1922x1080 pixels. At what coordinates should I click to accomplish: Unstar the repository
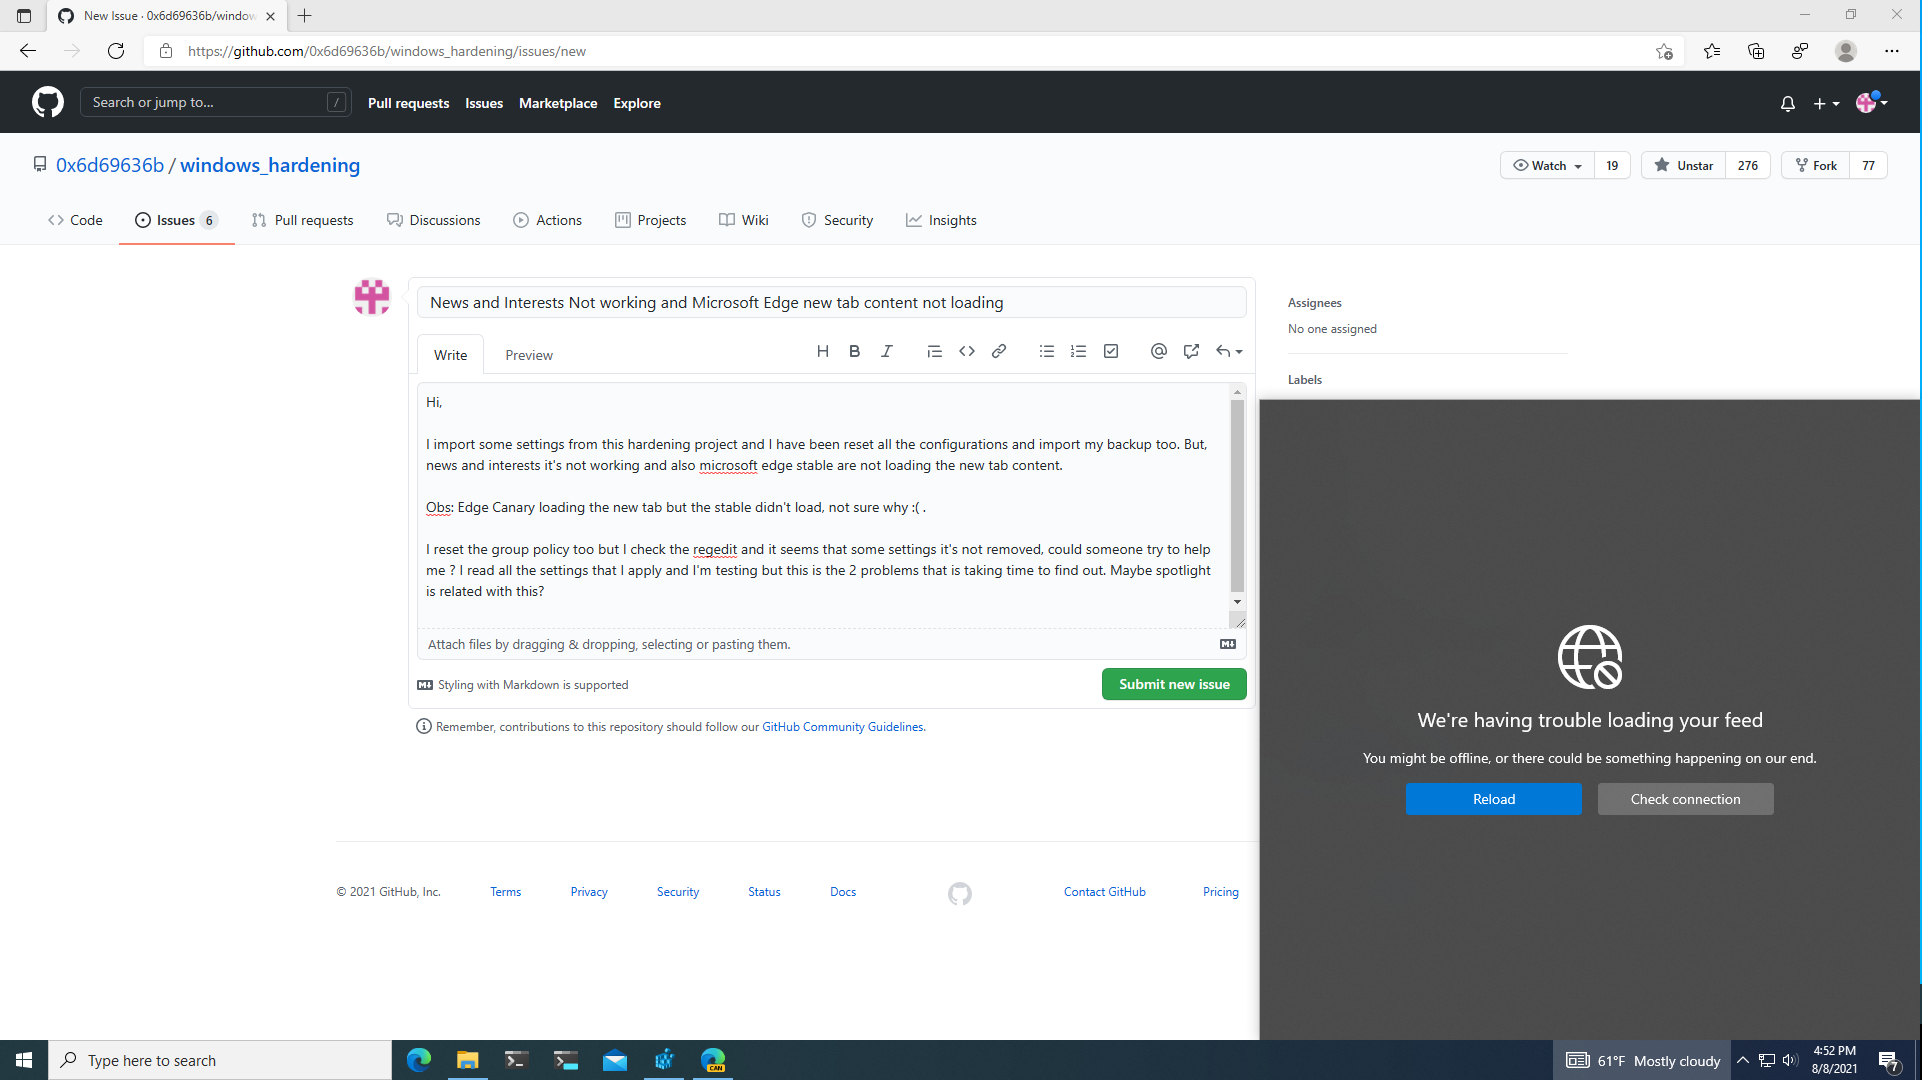pyautogui.click(x=1684, y=166)
